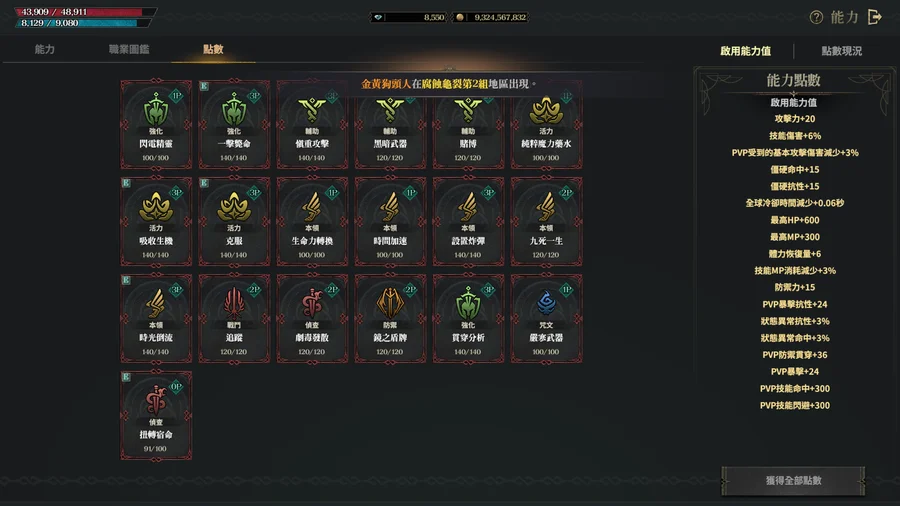Screen dimensions: 900x506
Task: Open the 賭博 winged support card
Action: (x=468, y=124)
